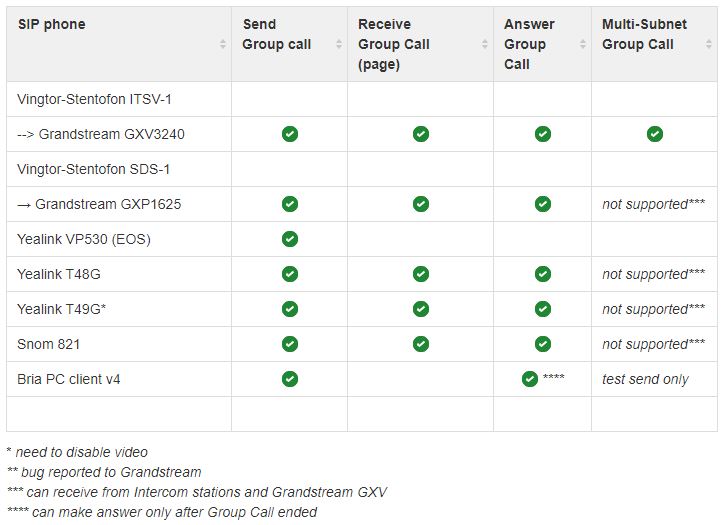The image size is (728, 525).
Task: Sort by Send Group call column arrows
Action: tap(339, 44)
